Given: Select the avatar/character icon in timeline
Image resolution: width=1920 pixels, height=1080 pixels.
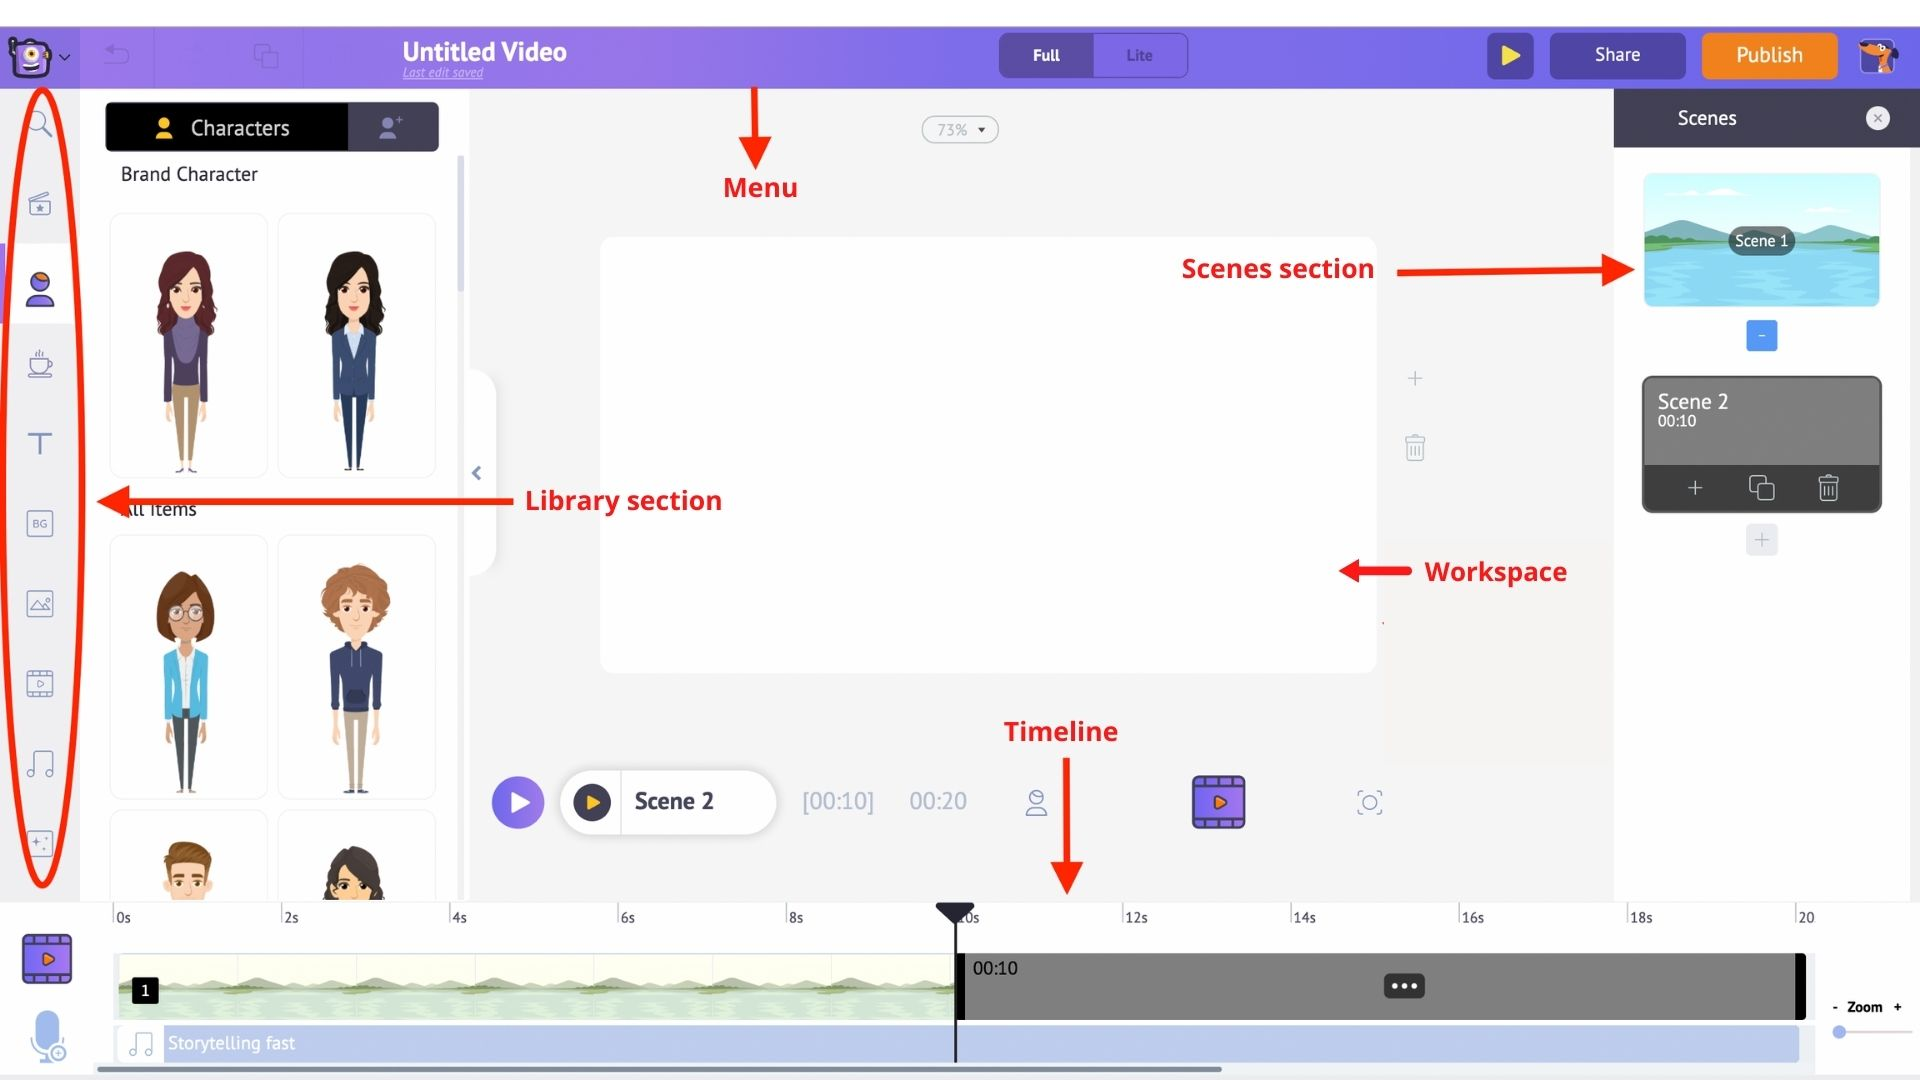Looking at the screenshot, I should (1036, 800).
